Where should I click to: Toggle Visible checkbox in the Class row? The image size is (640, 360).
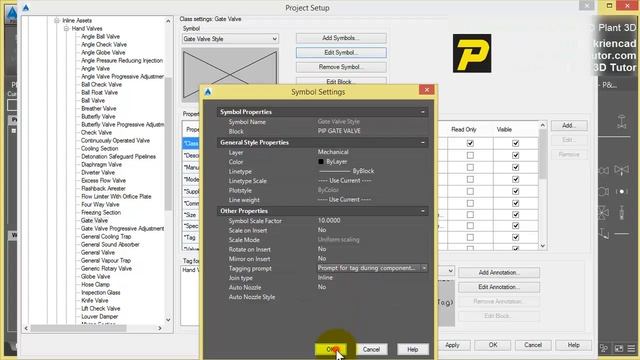[516, 143]
